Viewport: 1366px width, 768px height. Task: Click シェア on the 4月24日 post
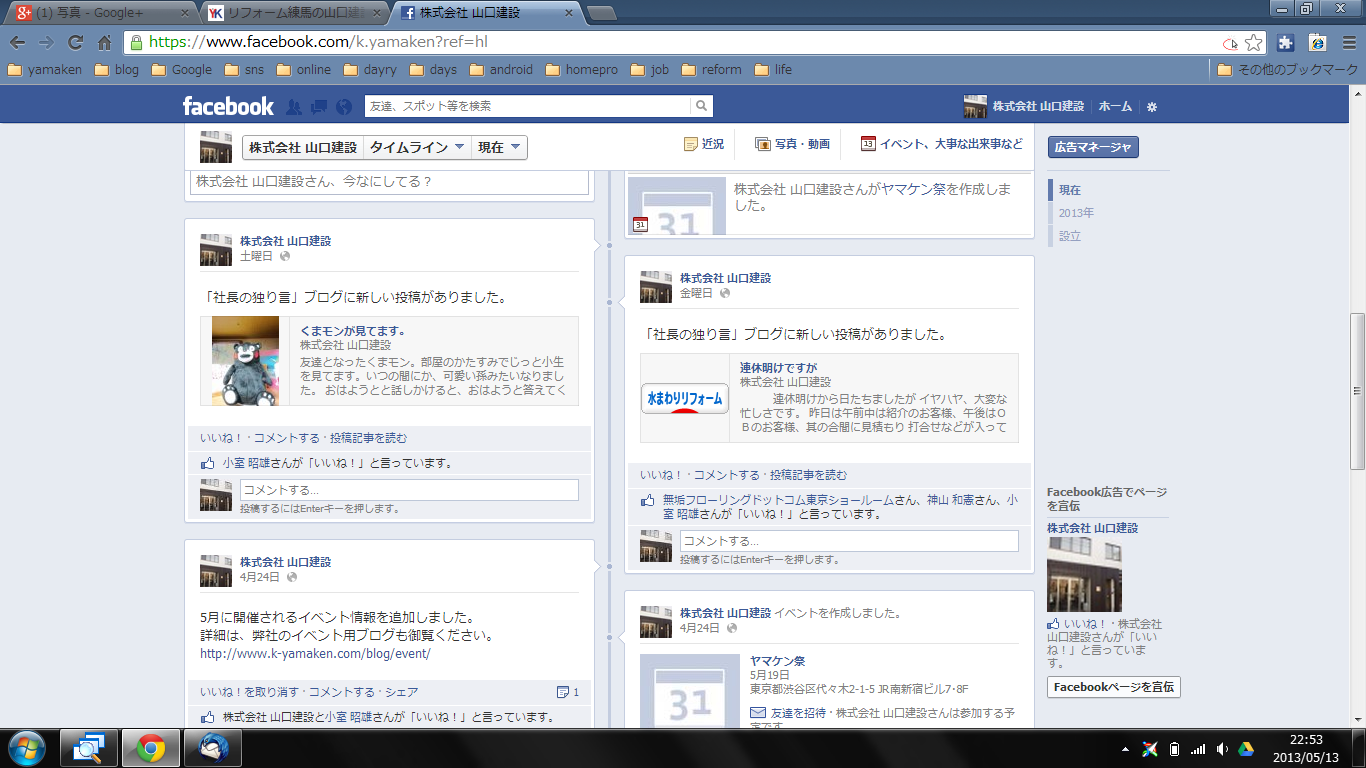point(401,692)
